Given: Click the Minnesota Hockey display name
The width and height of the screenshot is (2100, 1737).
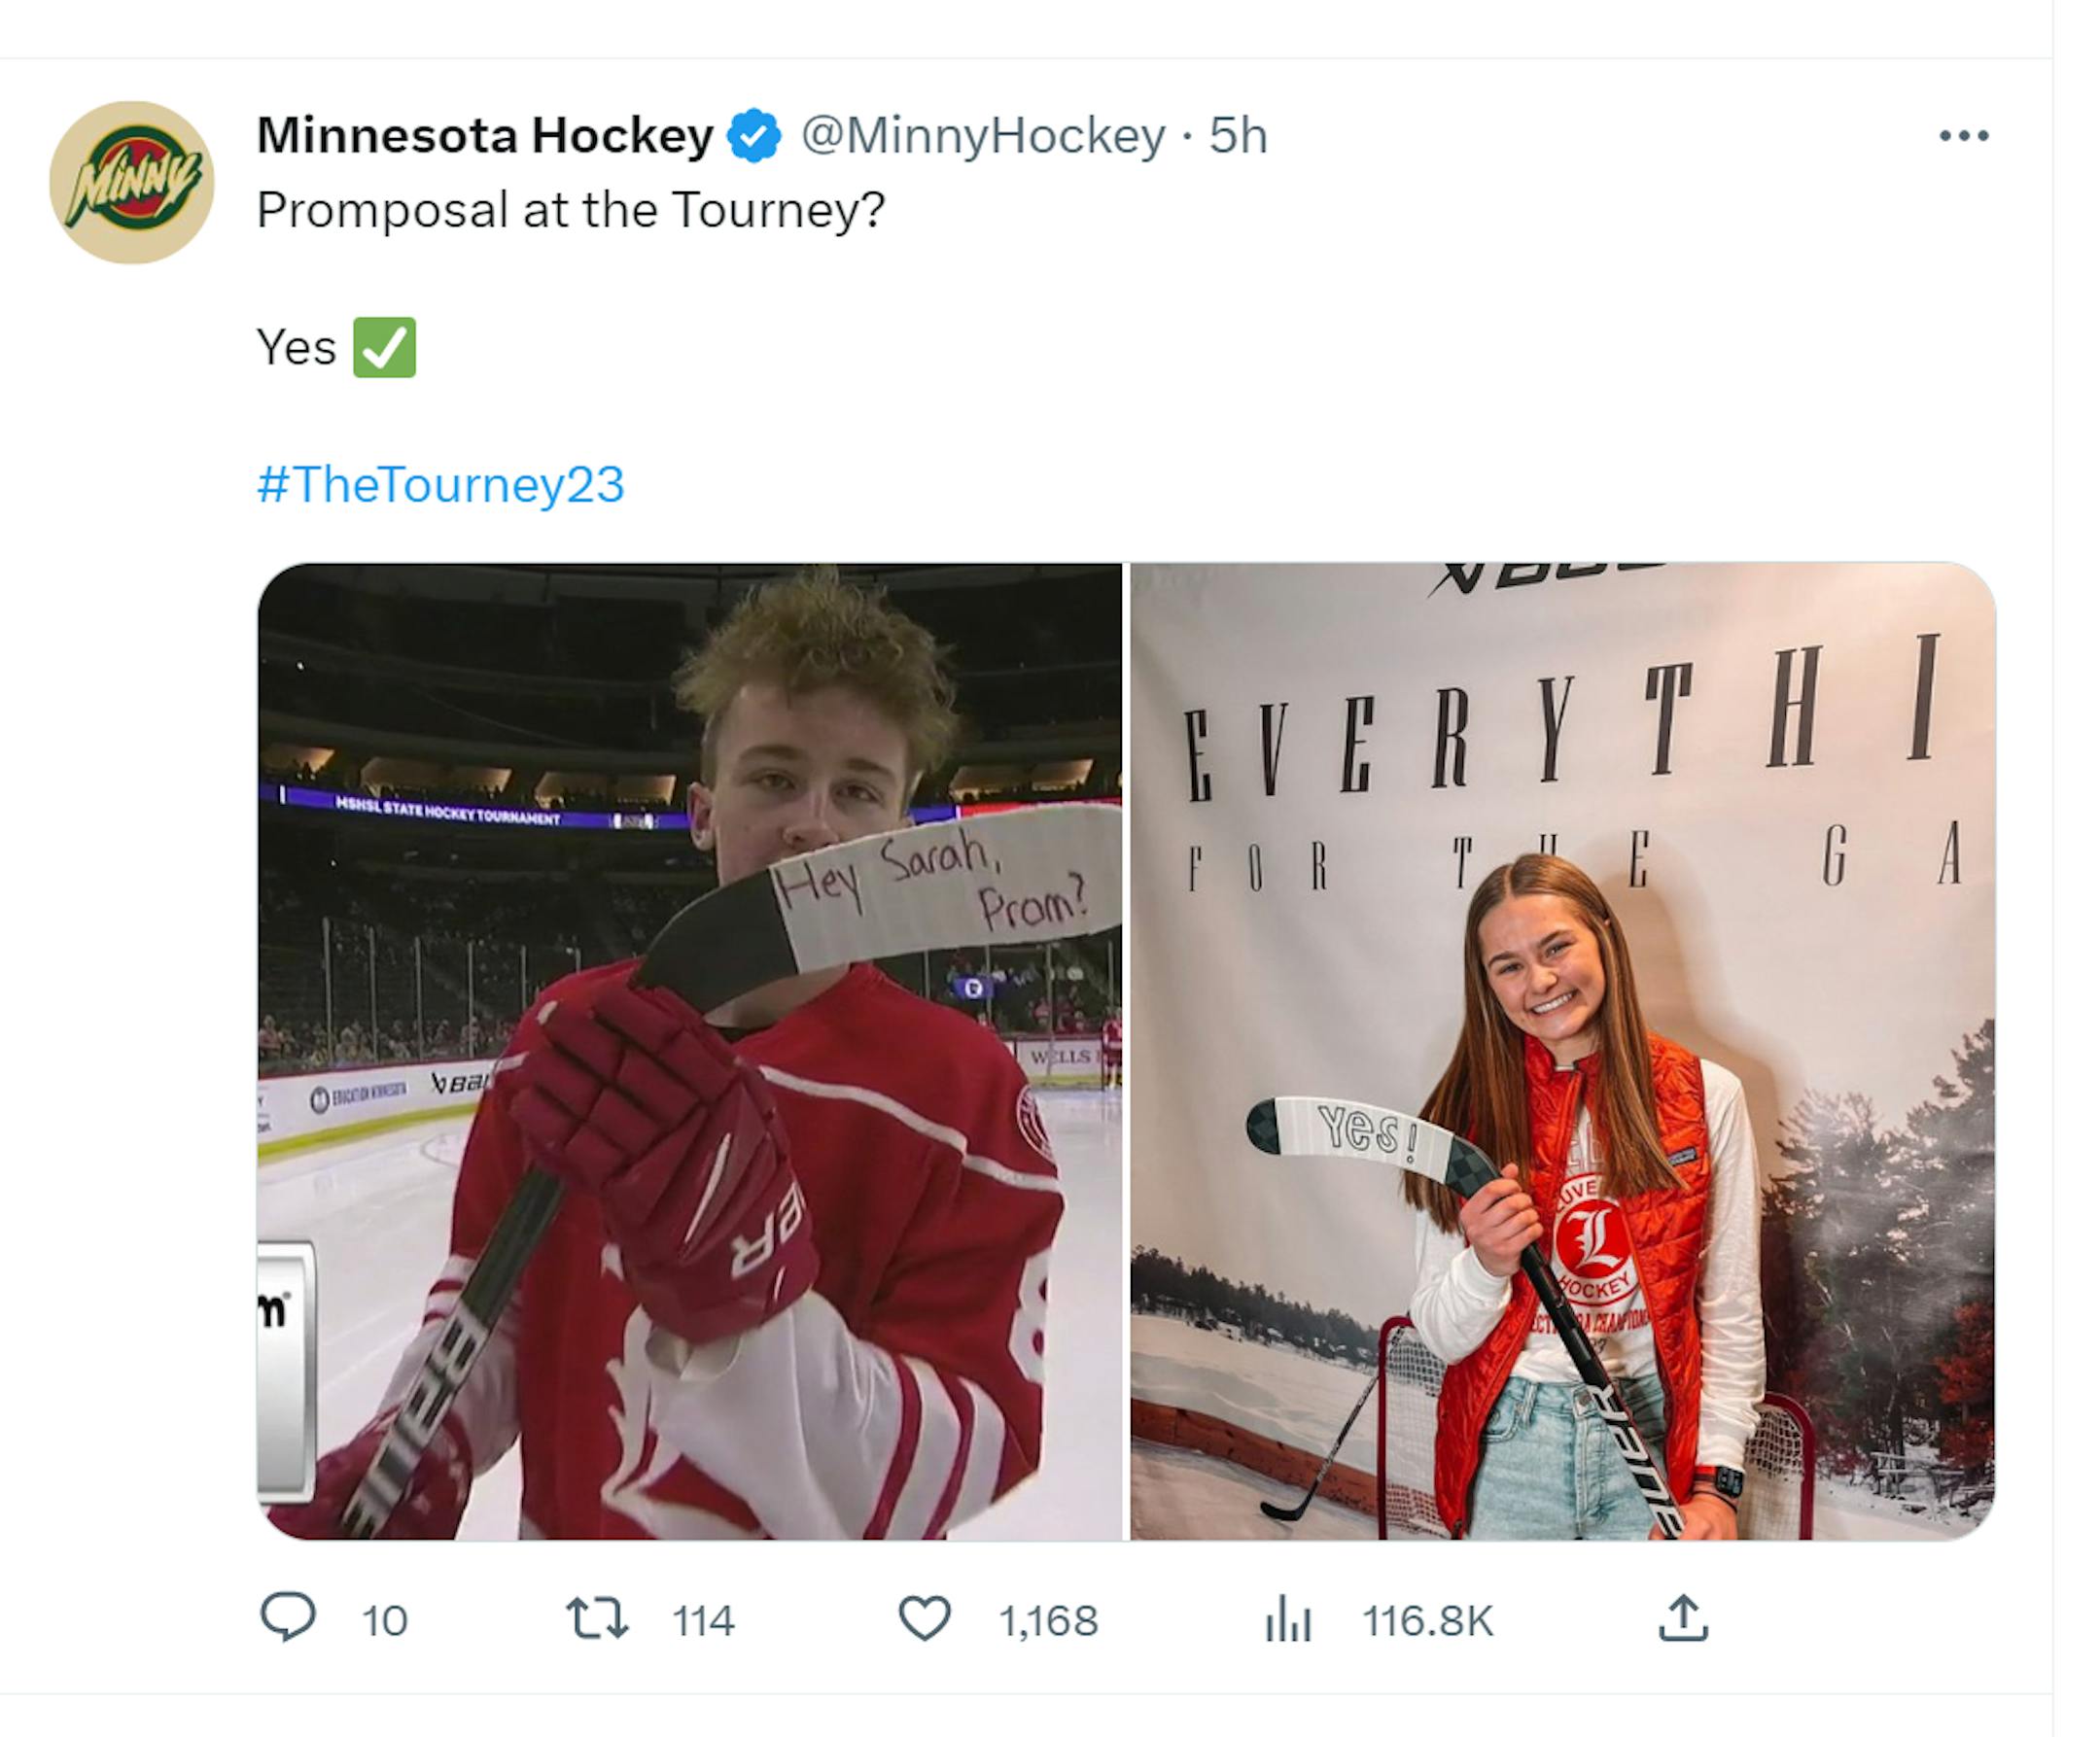Looking at the screenshot, I should click(x=485, y=136).
